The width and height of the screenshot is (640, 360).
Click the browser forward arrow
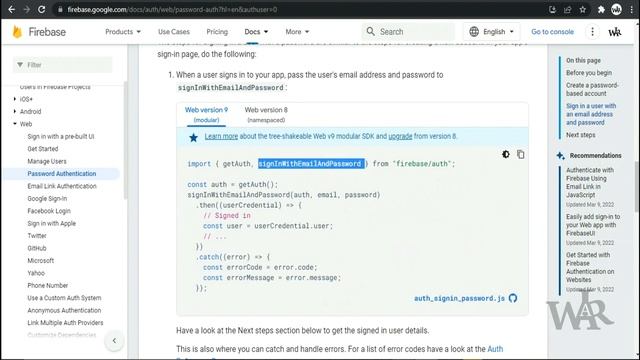point(27,9)
